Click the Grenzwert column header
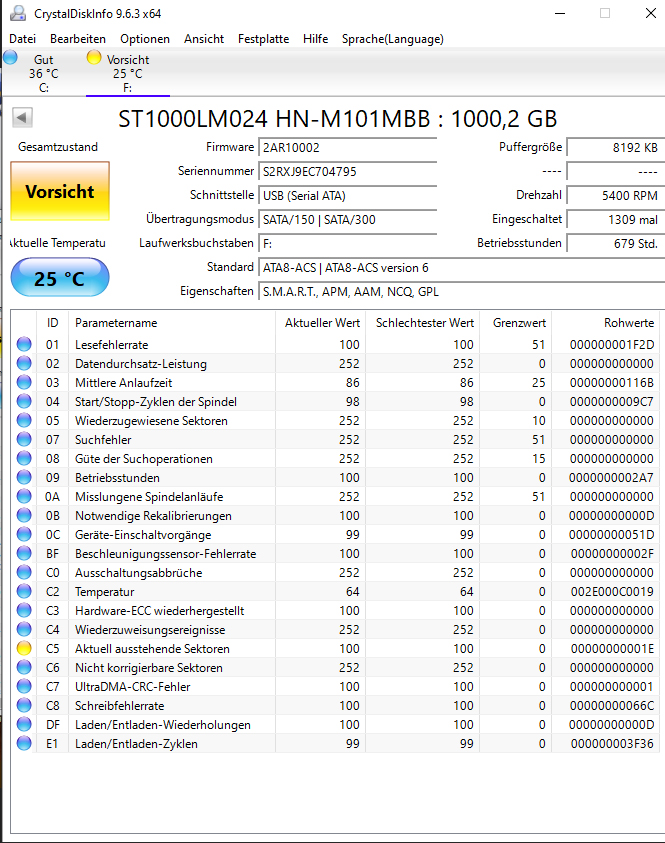Viewport: 665px width, 843px height. [516, 323]
